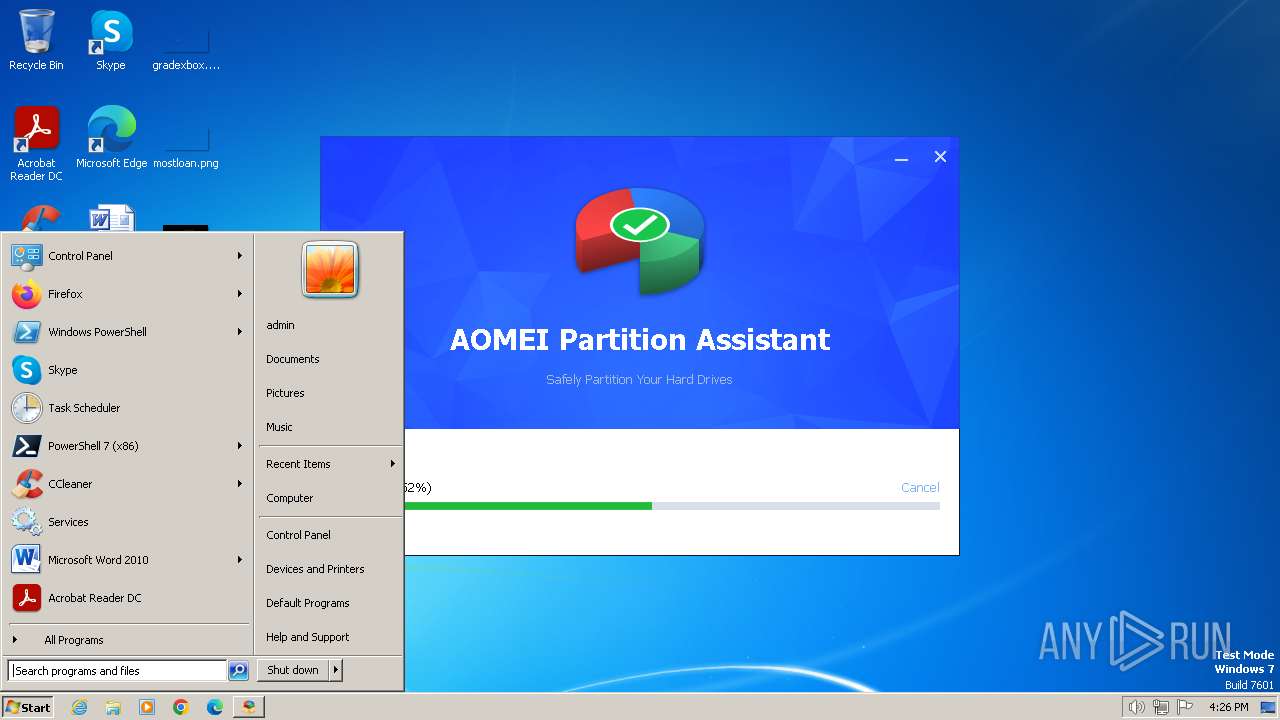
Task: Click Windows PowerShell icon in Start menu
Action: coord(27,332)
